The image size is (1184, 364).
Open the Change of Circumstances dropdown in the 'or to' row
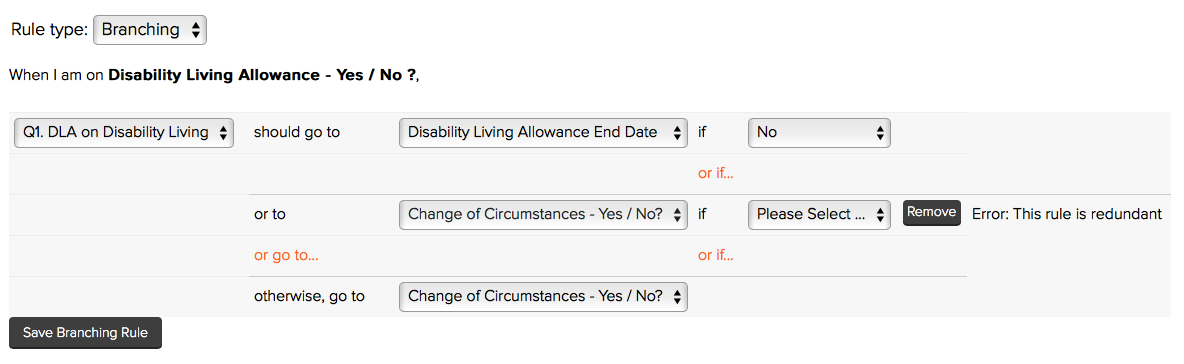point(543,214)
